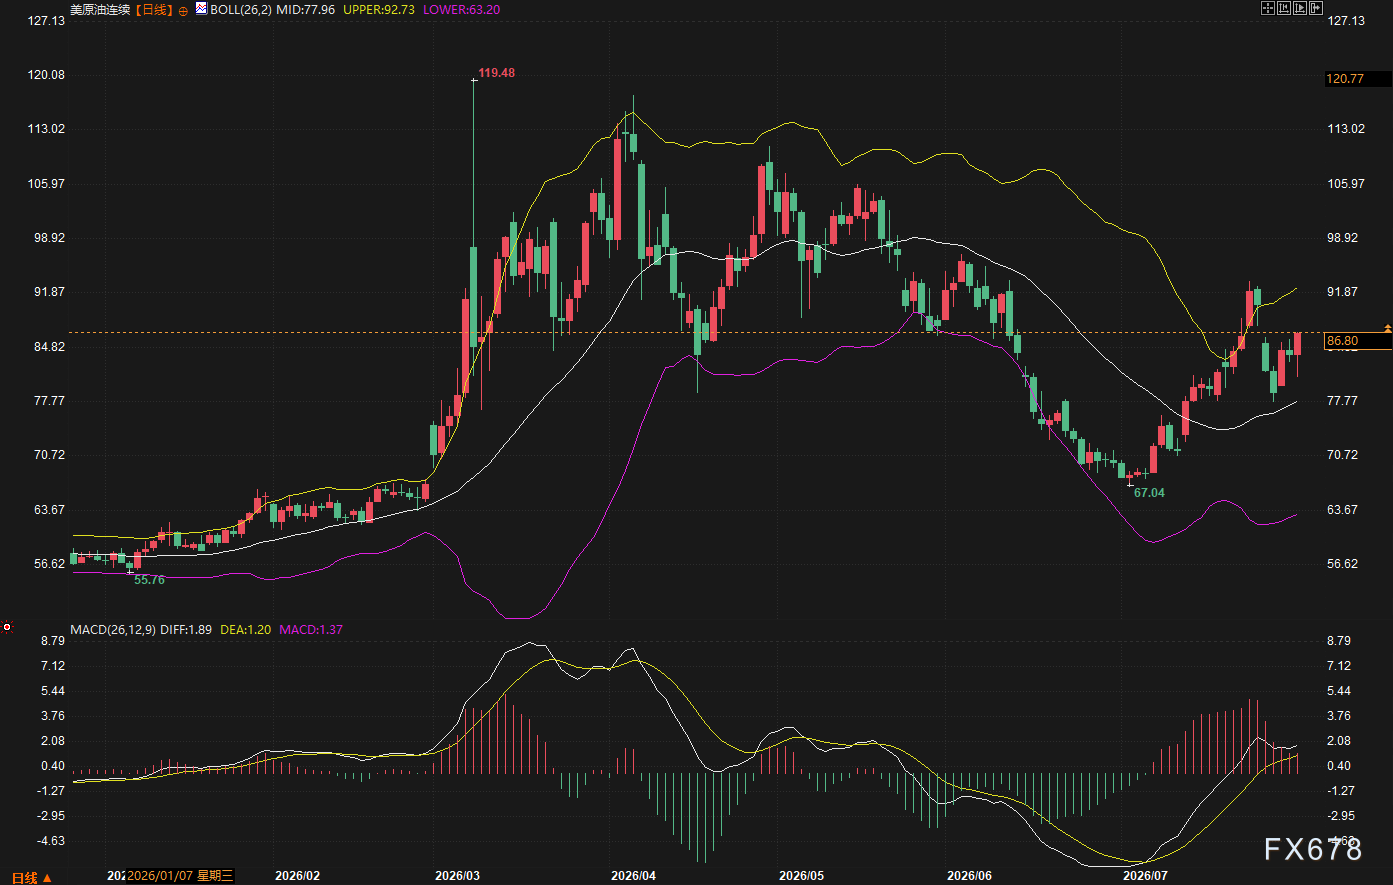Click the -2.95 MACD label on the right axis
The width and height of the screenshot is (1393, 885).
tap(1340, 816)
